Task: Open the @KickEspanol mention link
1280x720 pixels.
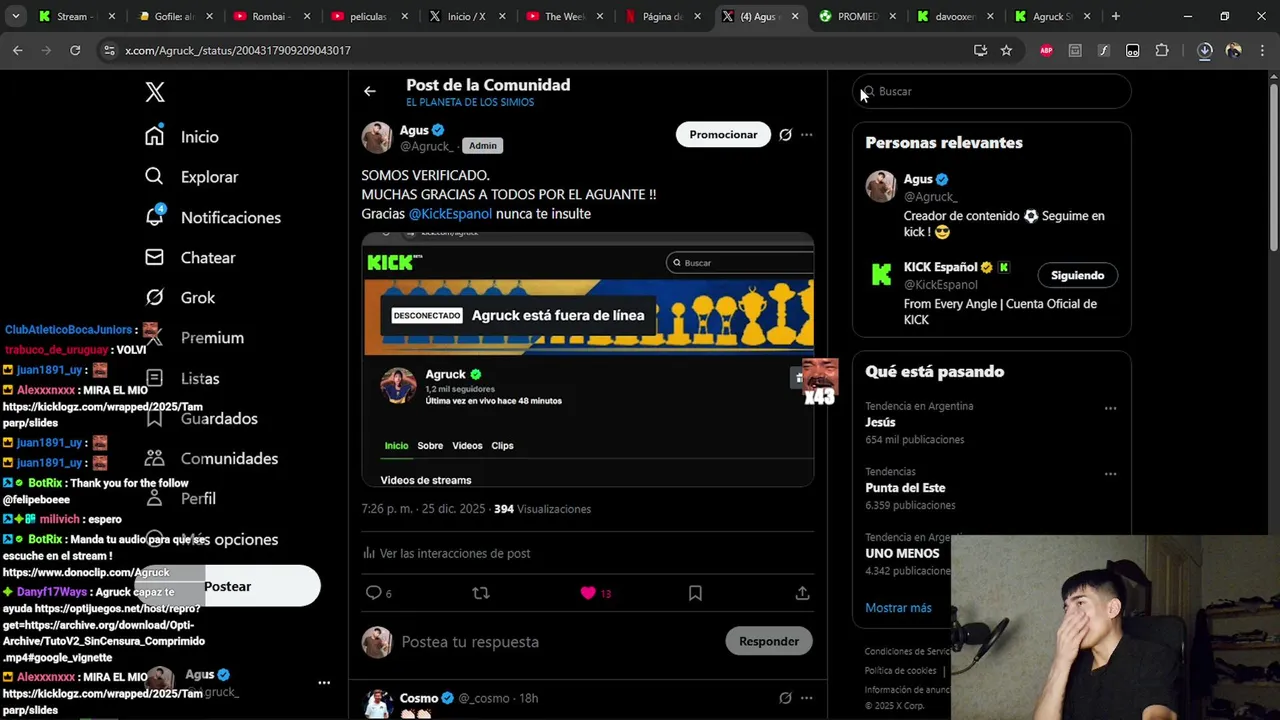Action: 450,214
